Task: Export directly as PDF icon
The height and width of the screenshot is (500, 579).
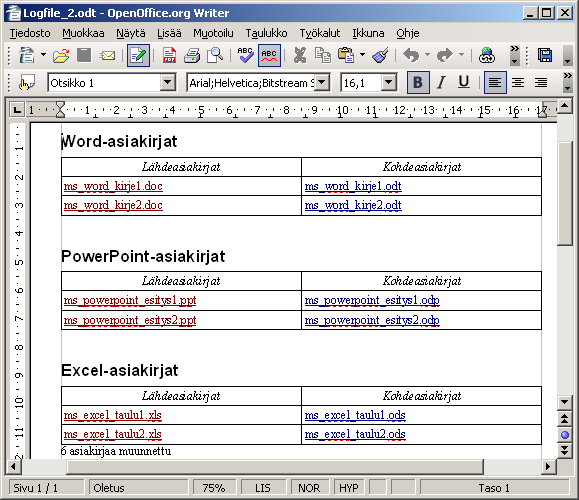Action: (169, 55)
